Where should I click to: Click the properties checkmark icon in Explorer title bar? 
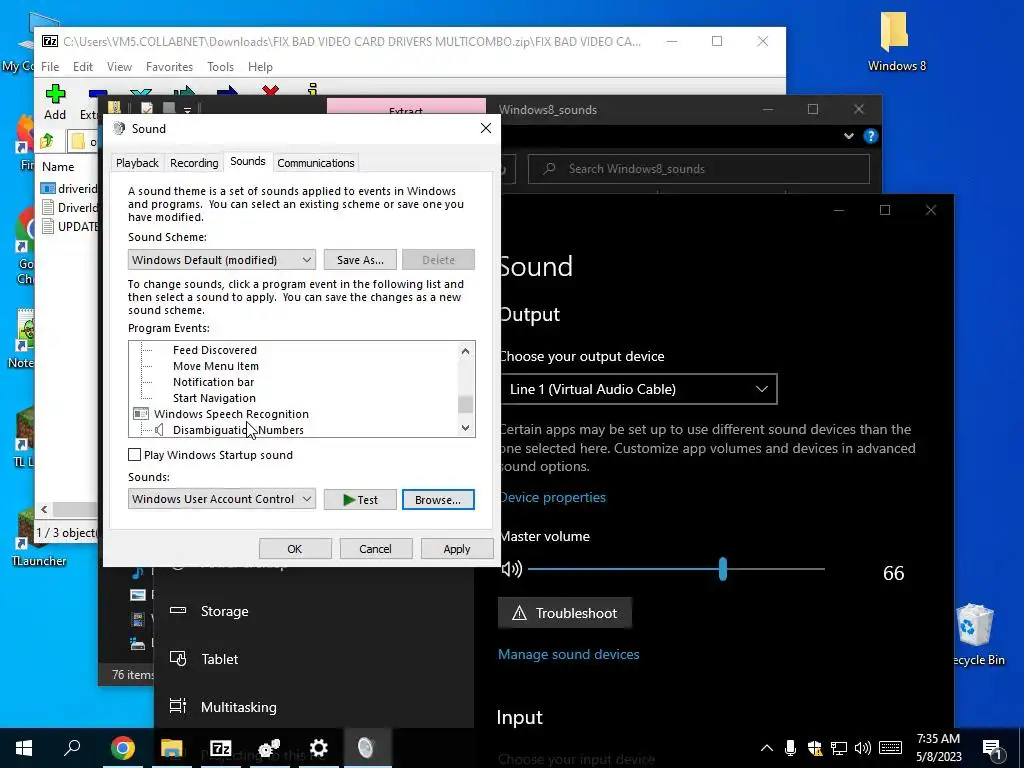(x=146, y=109)
